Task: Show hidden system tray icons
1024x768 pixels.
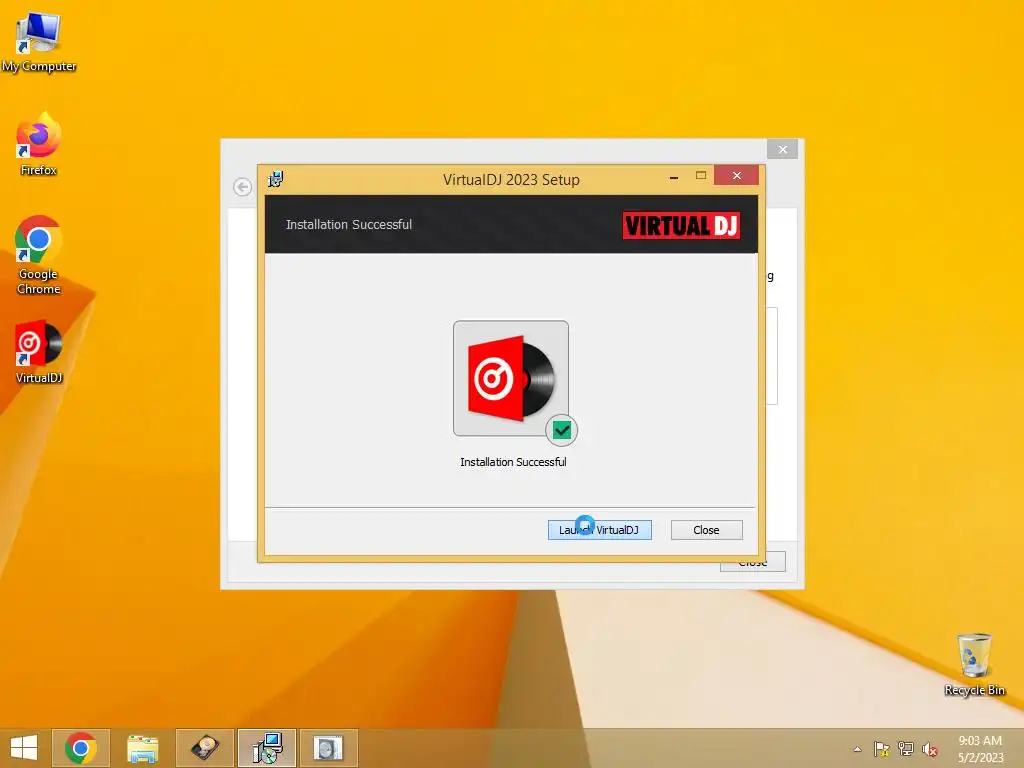Action: click(x=857, y=749)
